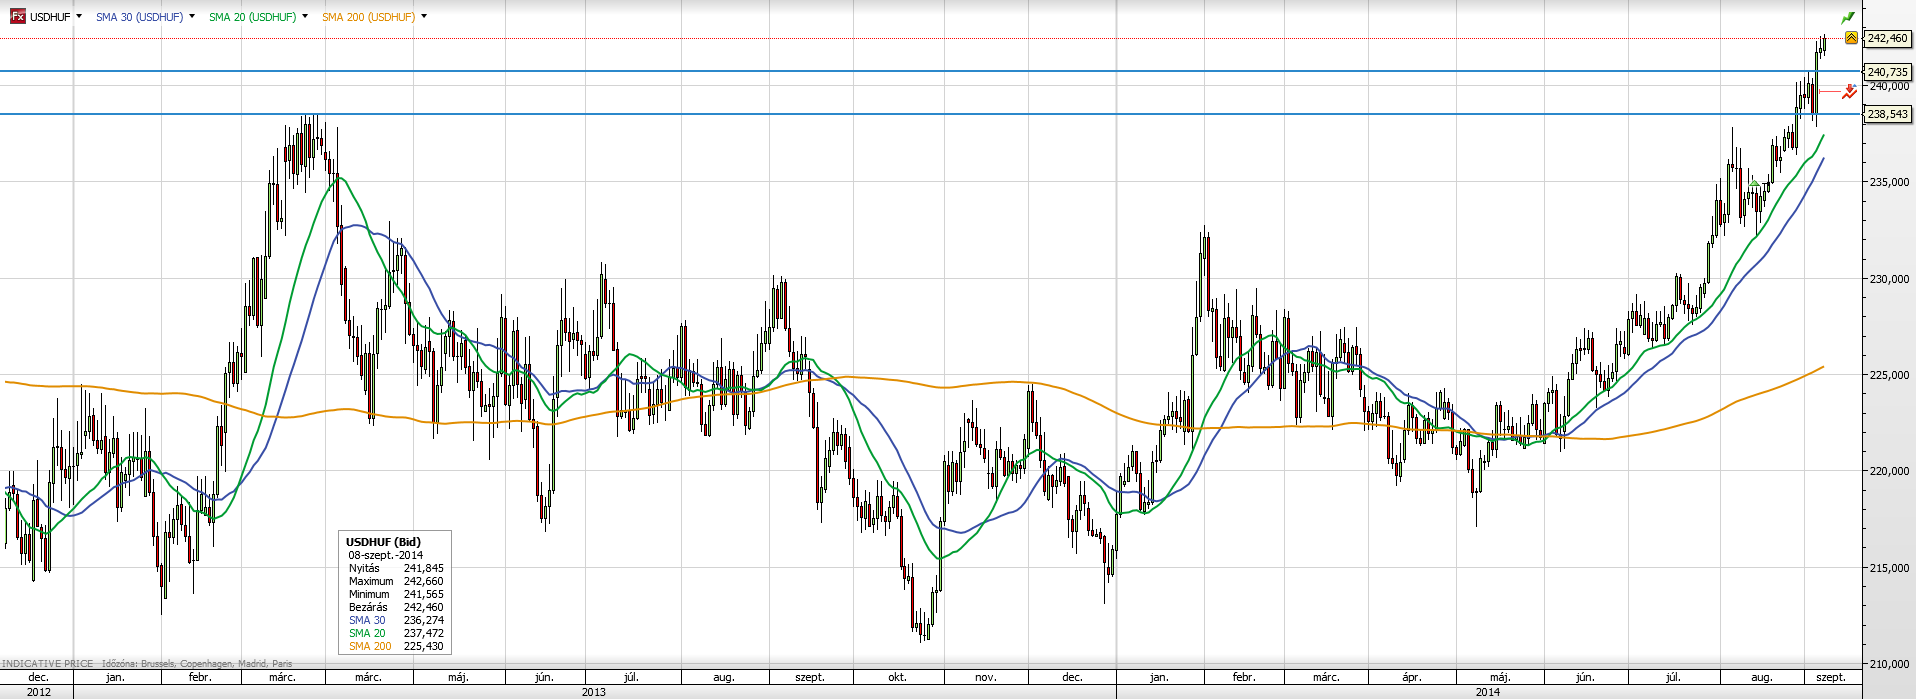Click the 2014 year label
Image resolution: width=1916 pixels, height=699 pixels.
[1488, 691]
